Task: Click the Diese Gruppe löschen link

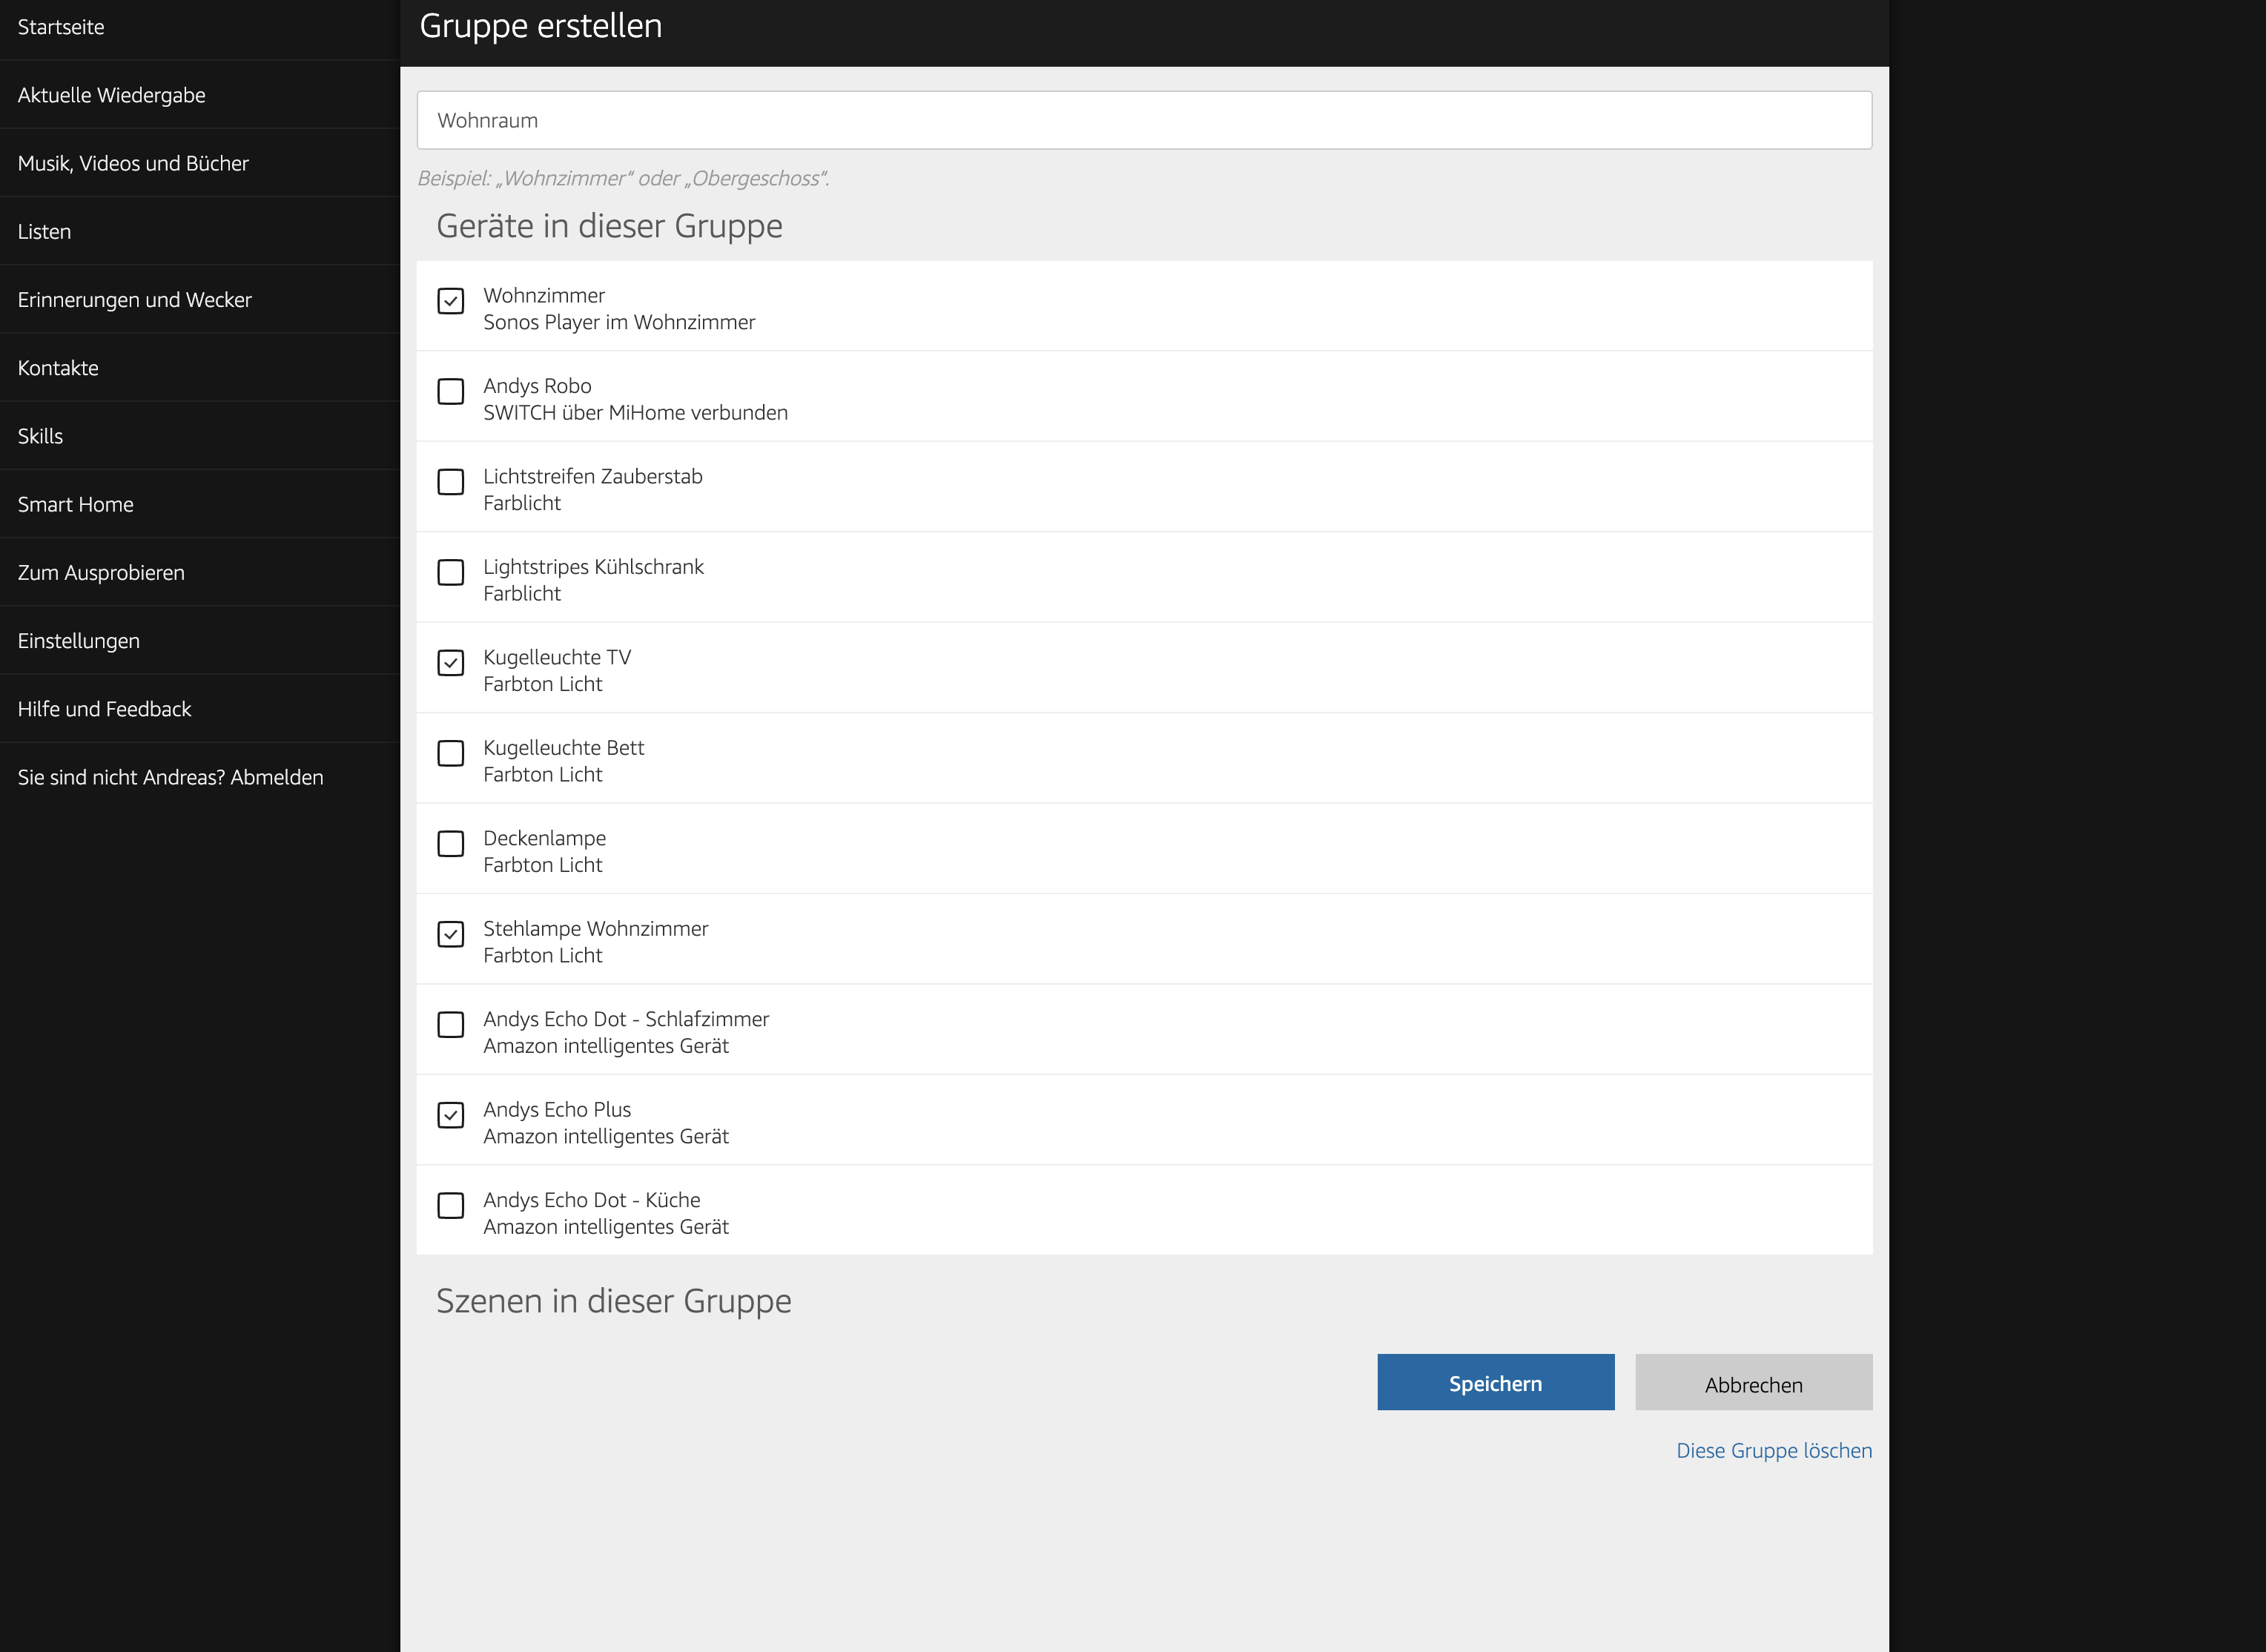Action: [1773, 1450]
